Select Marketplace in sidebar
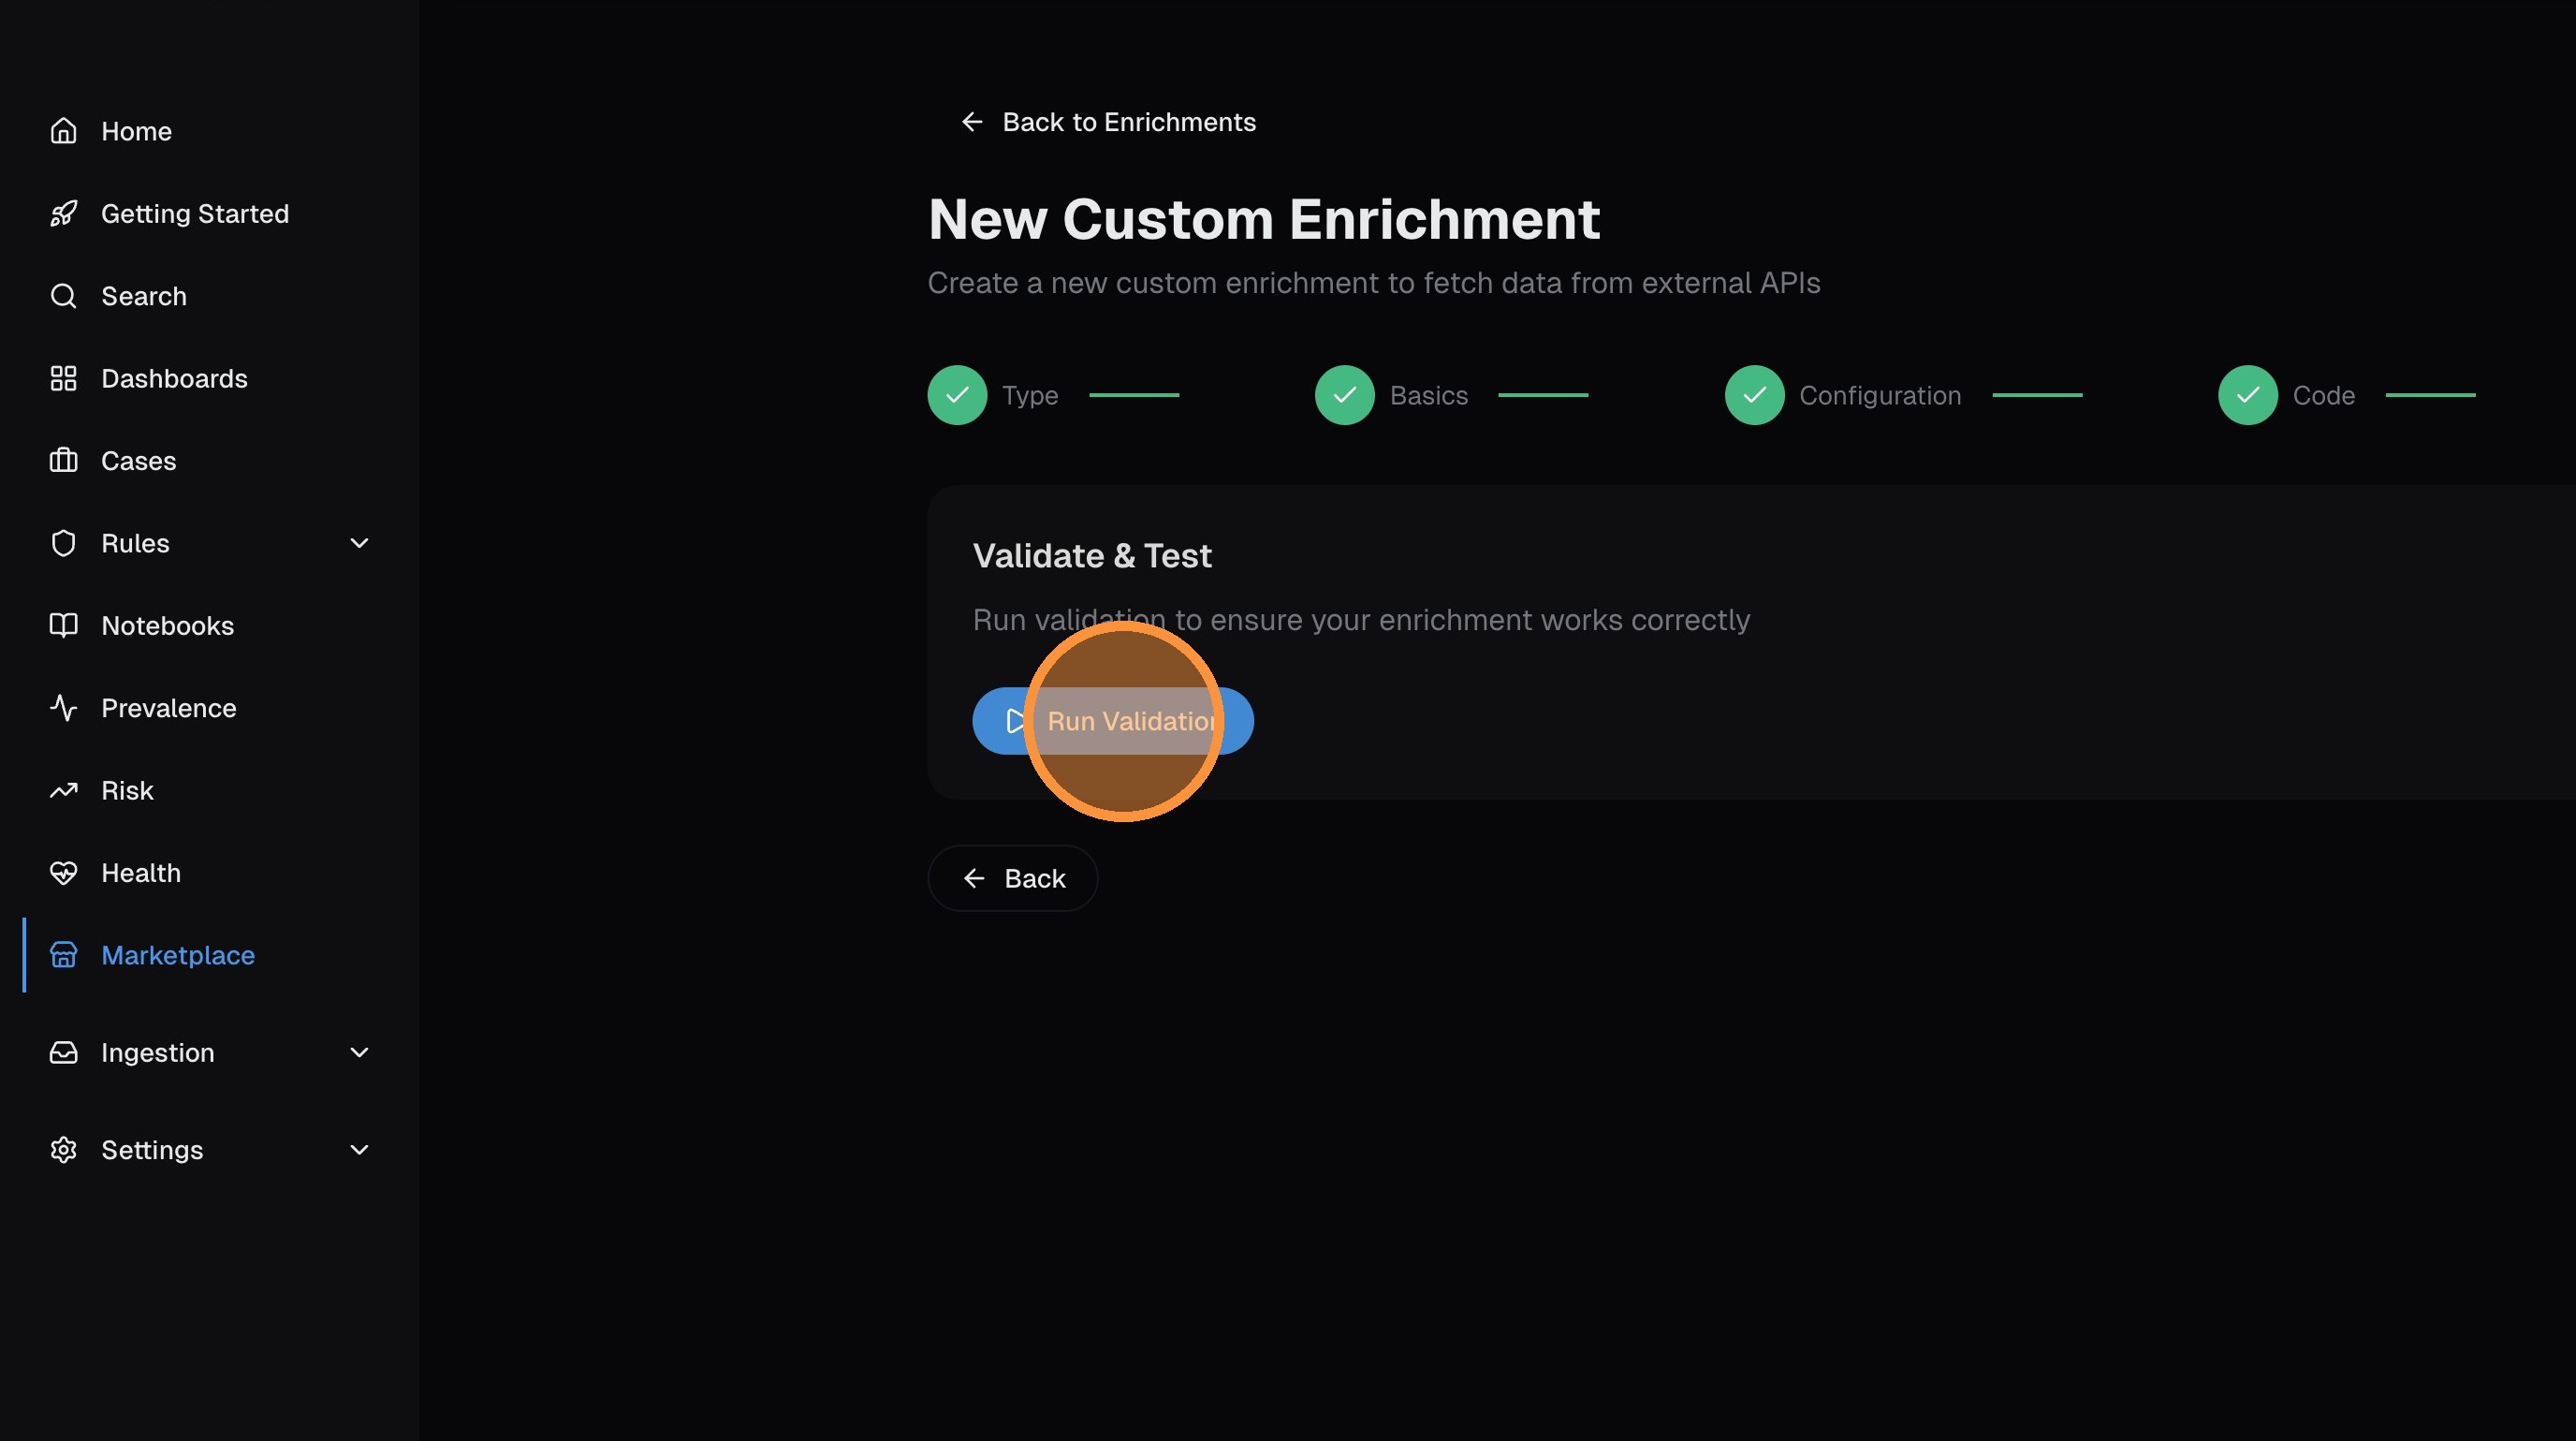The image size is (2576, 1441). tap(177, 955)
